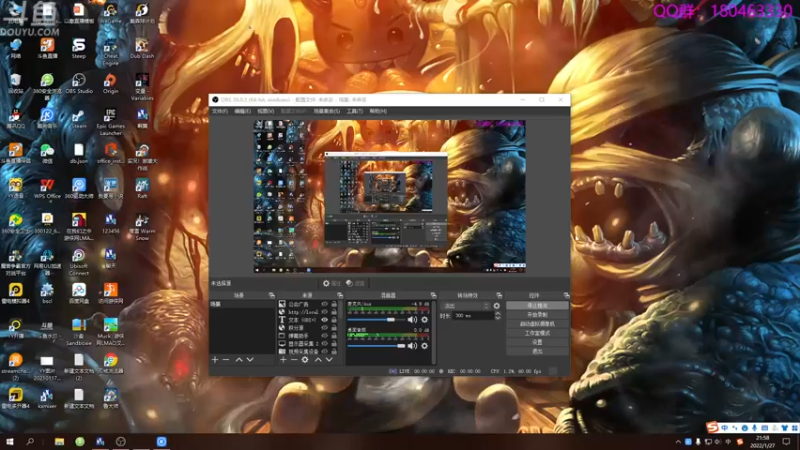Adjust desktop audio volume slider
800x450 pixels.
coord(376,345)
